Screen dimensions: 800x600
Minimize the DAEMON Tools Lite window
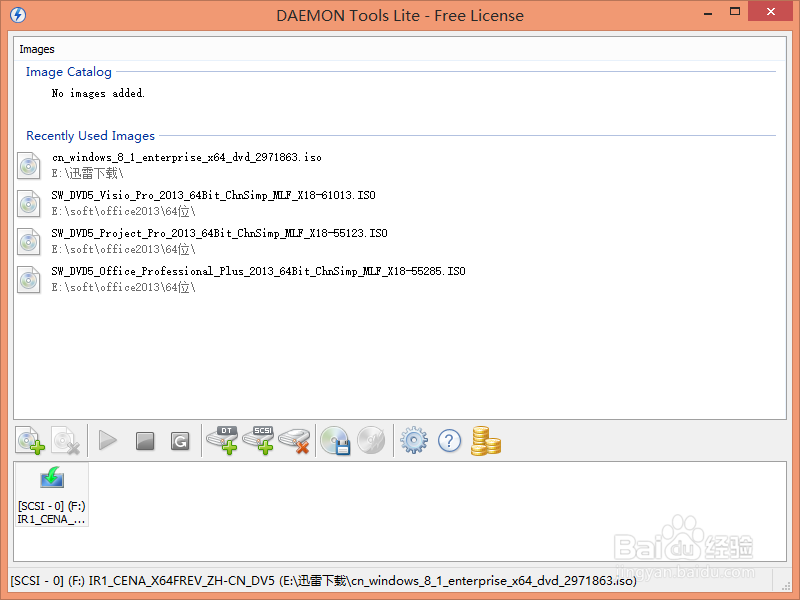pos(708,13)
